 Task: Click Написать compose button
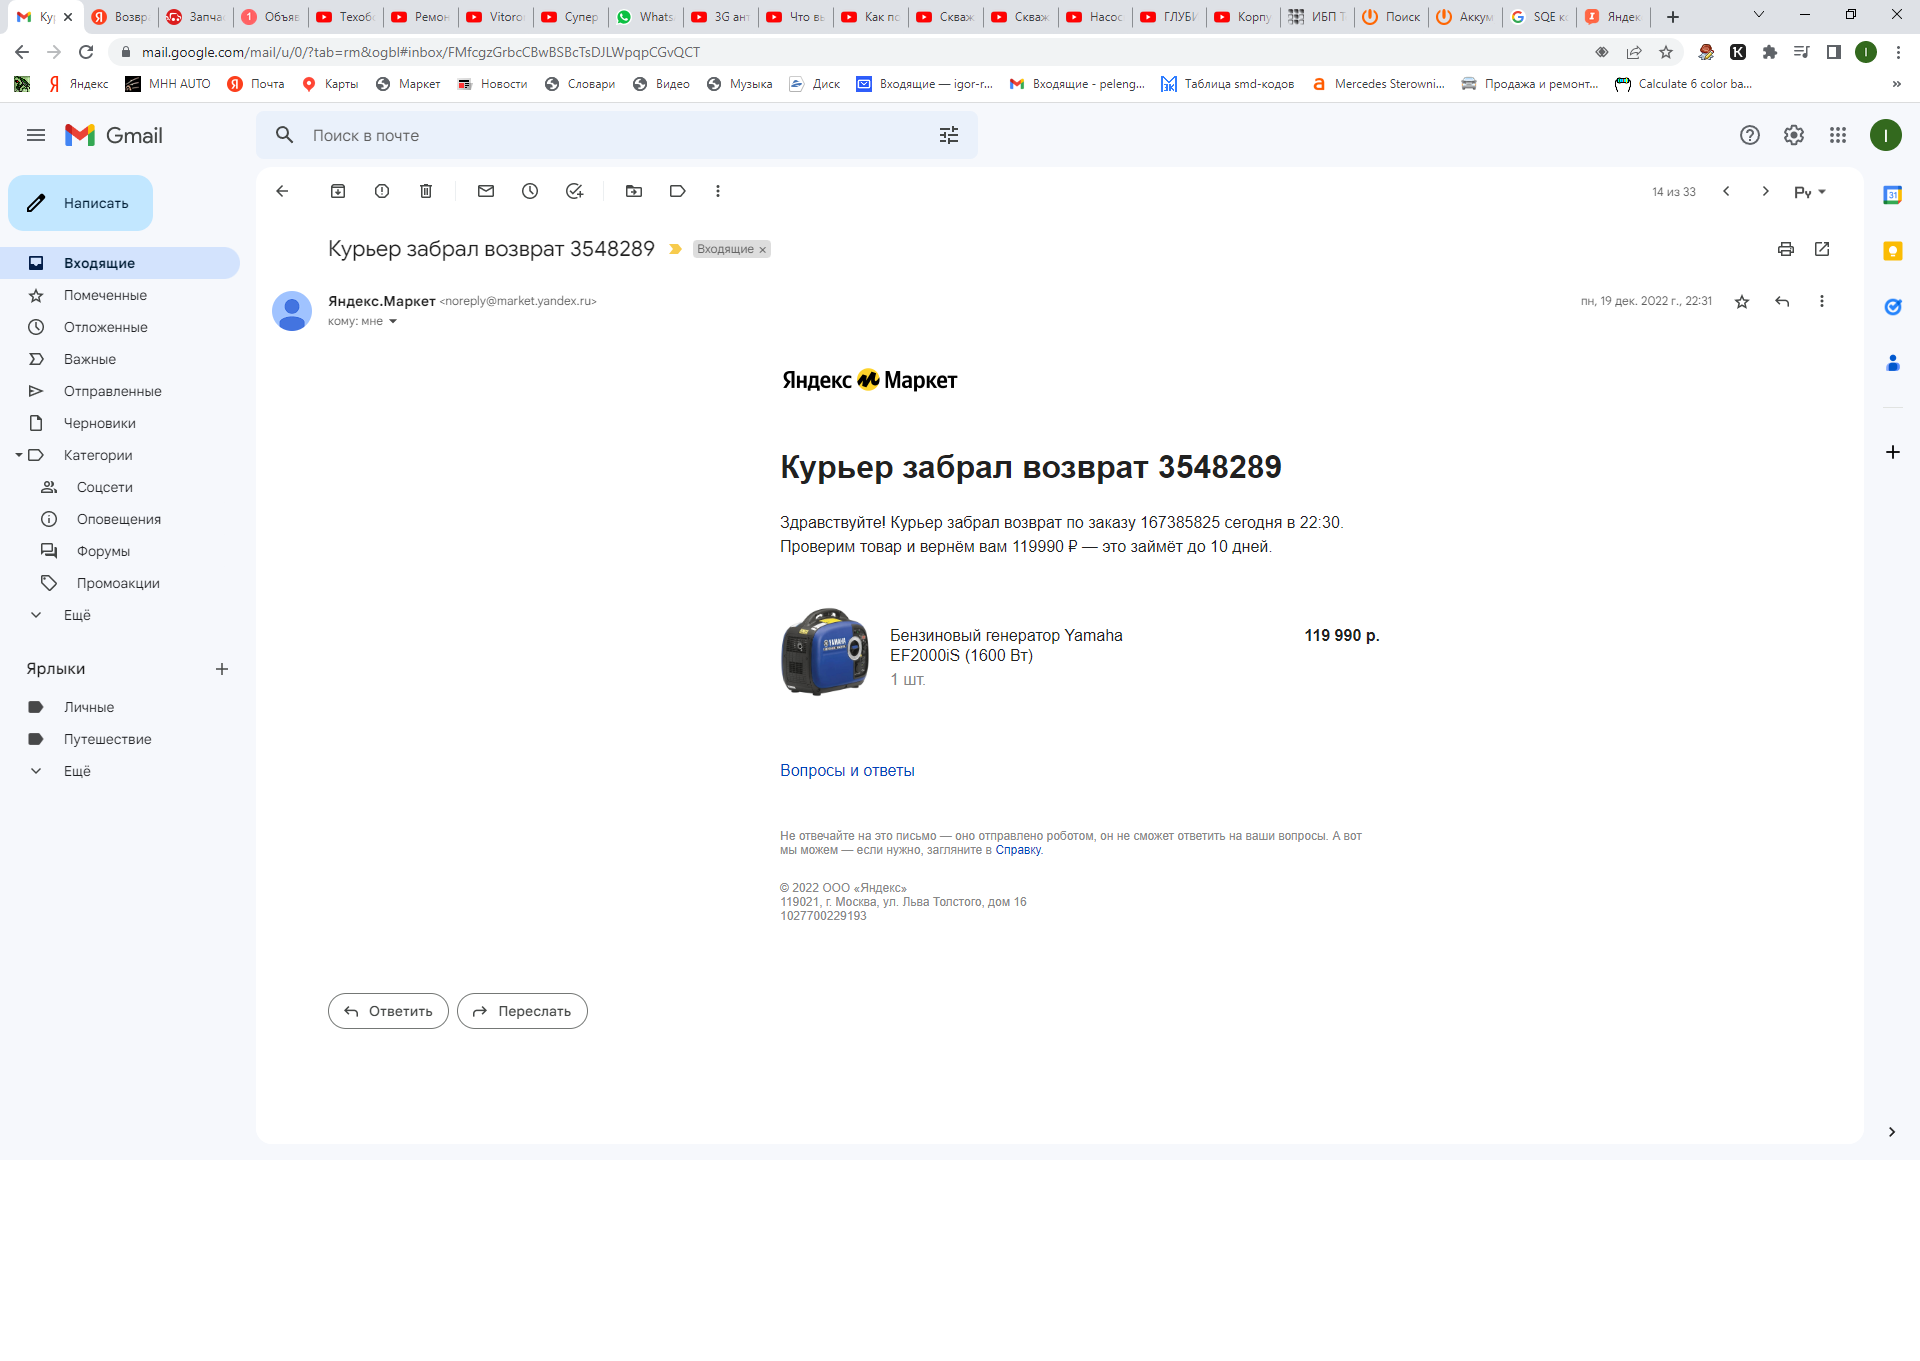80,203
